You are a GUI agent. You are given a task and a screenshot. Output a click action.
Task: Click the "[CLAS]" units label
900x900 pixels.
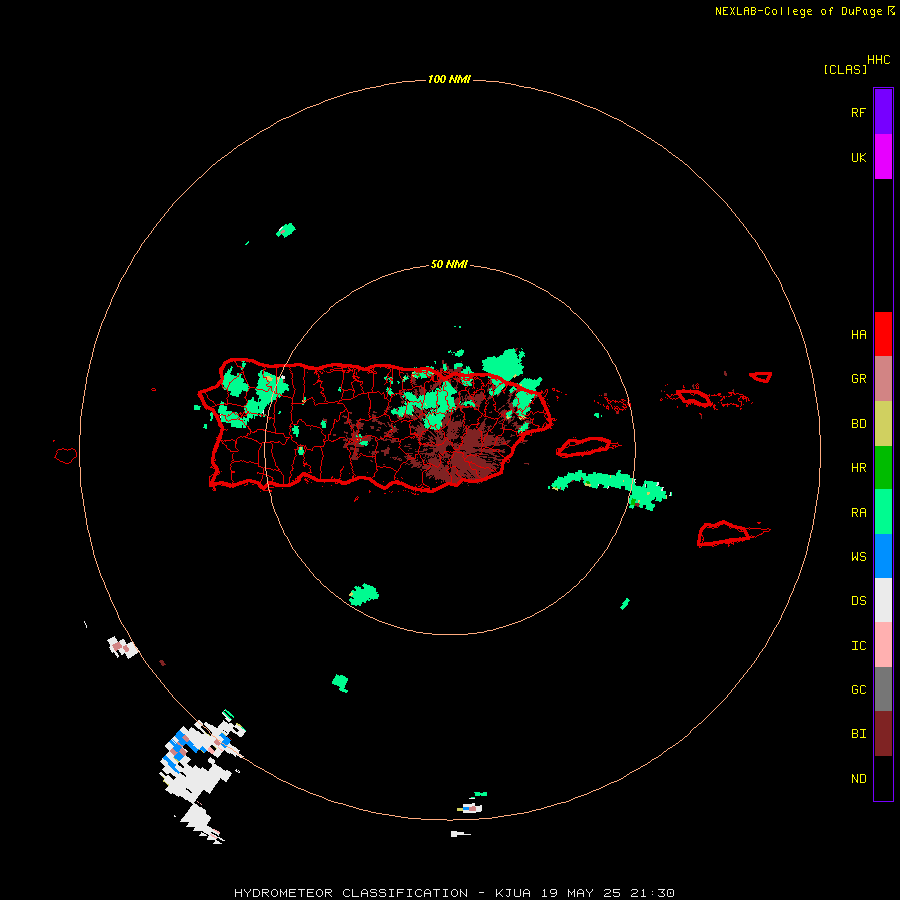[x=845, y=69]
